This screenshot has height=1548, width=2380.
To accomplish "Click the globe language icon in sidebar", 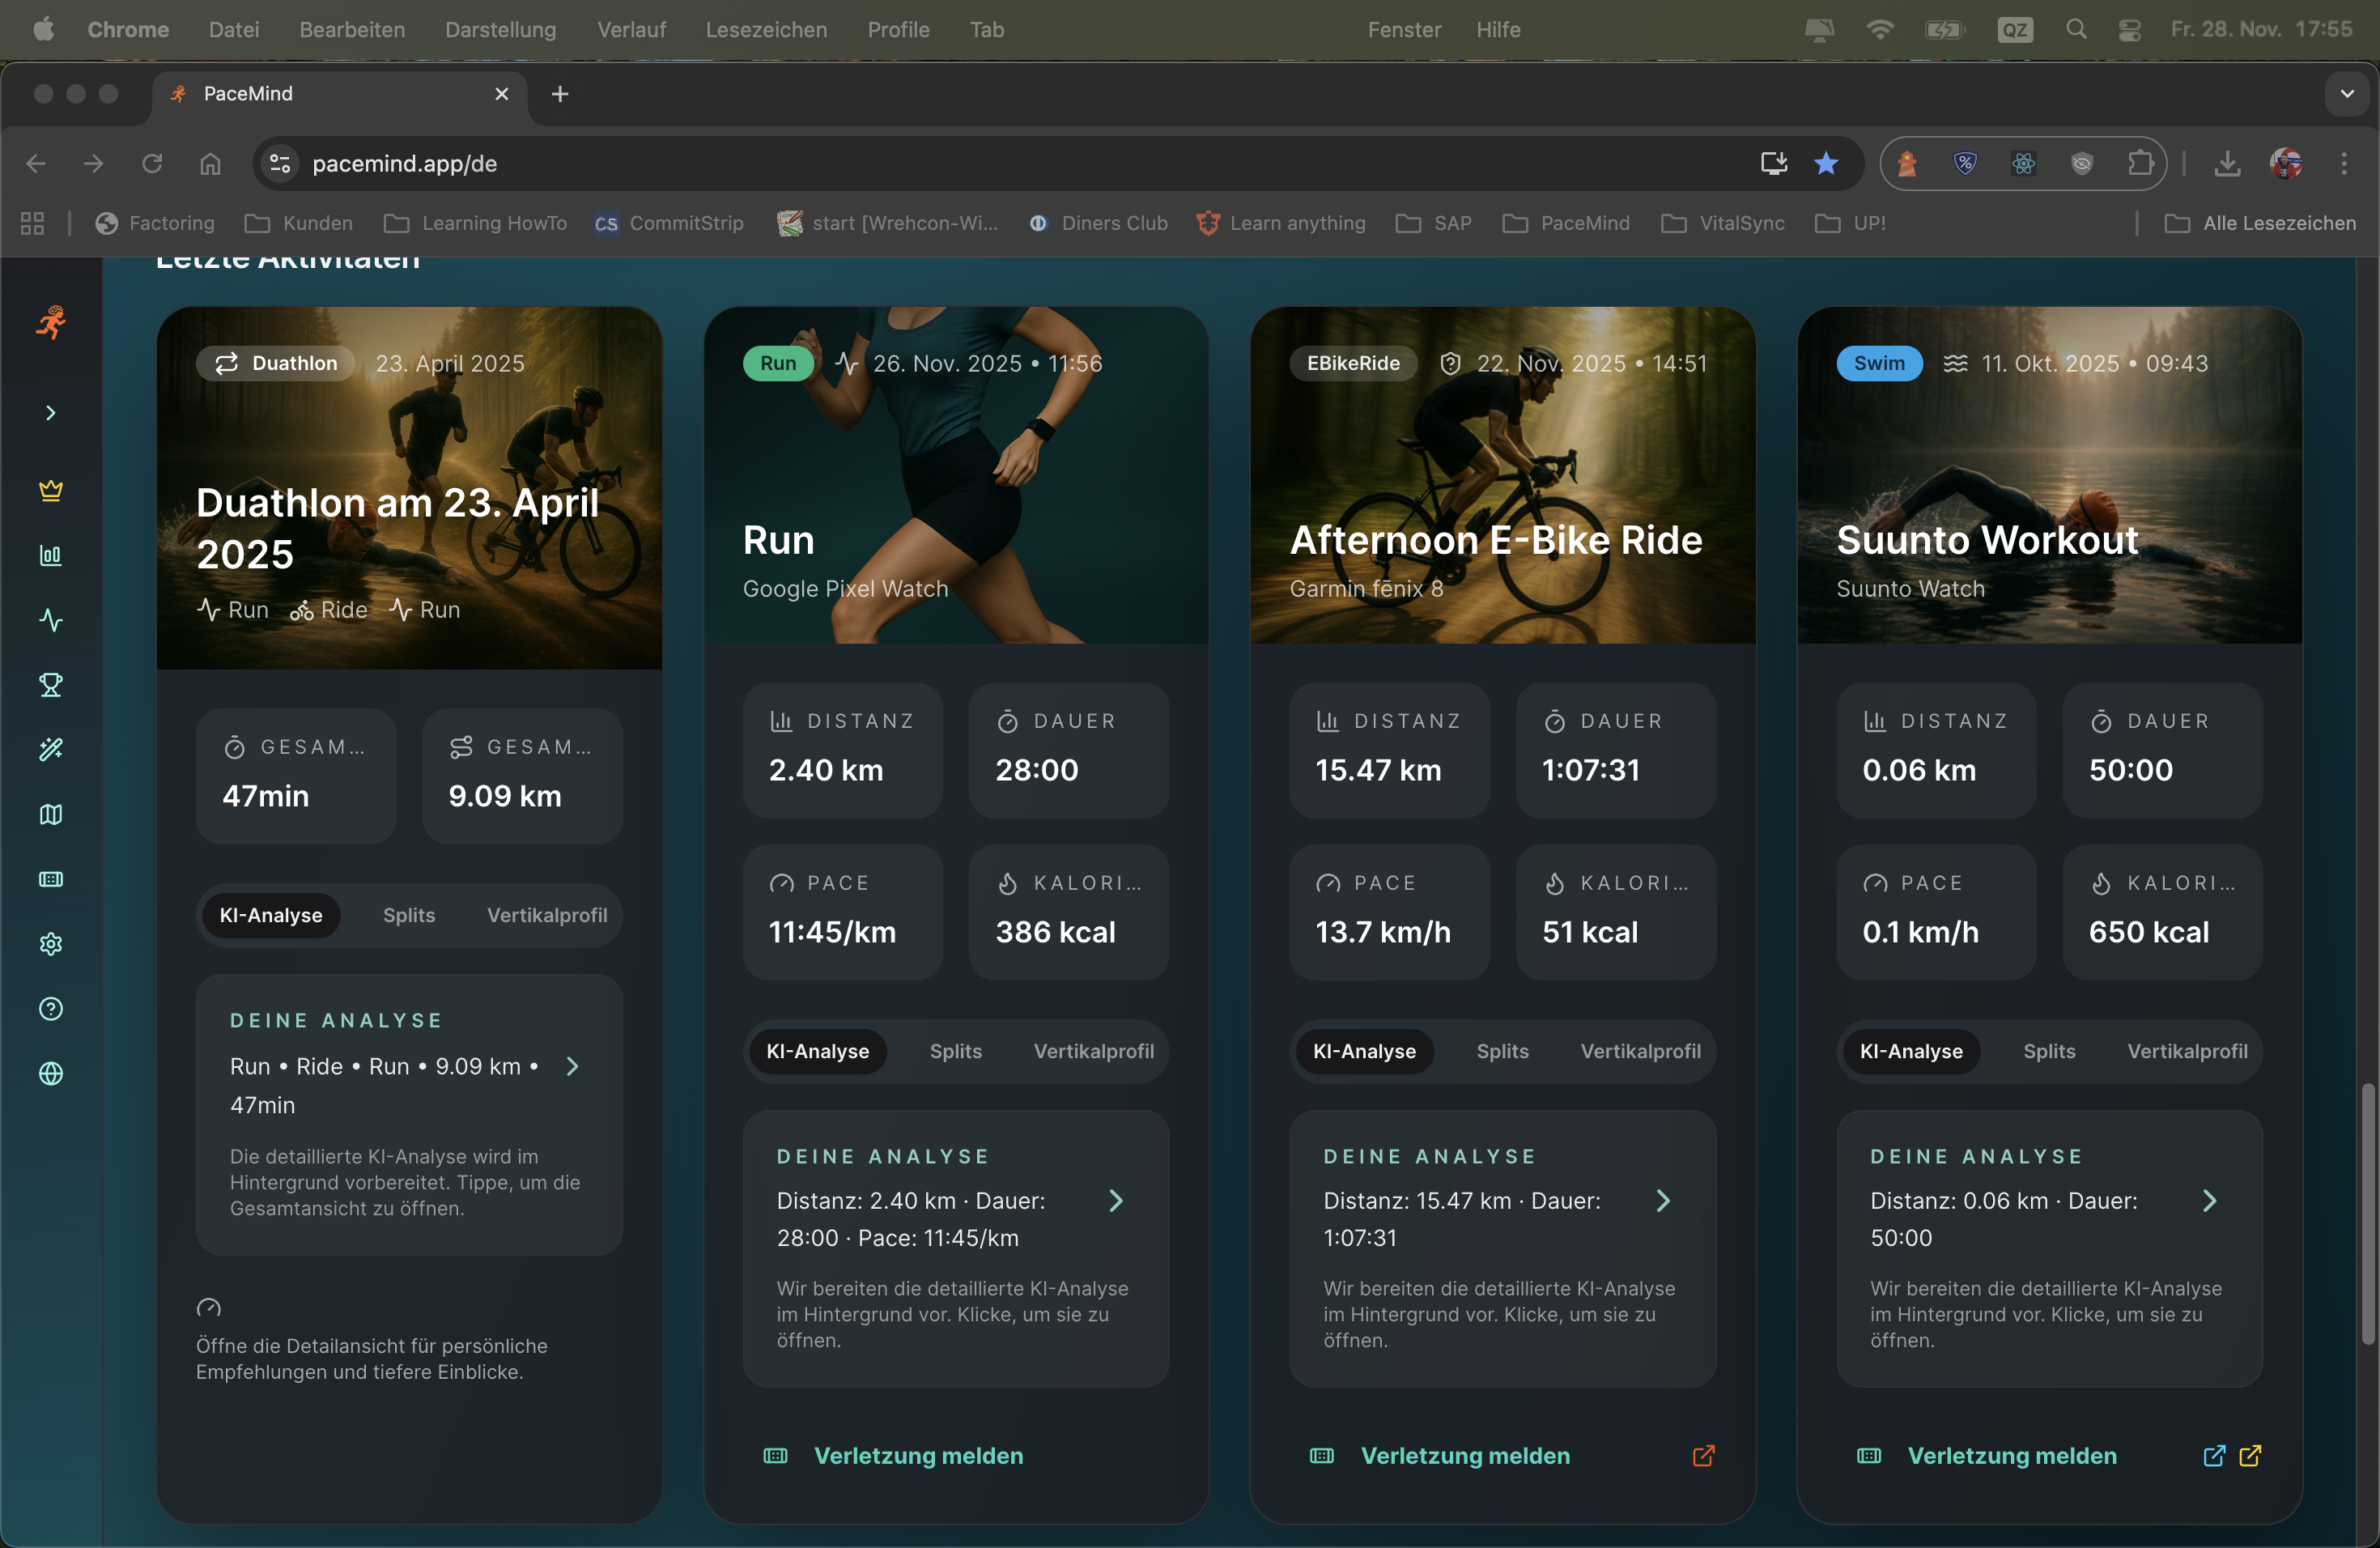I will tap(51, 1074).
